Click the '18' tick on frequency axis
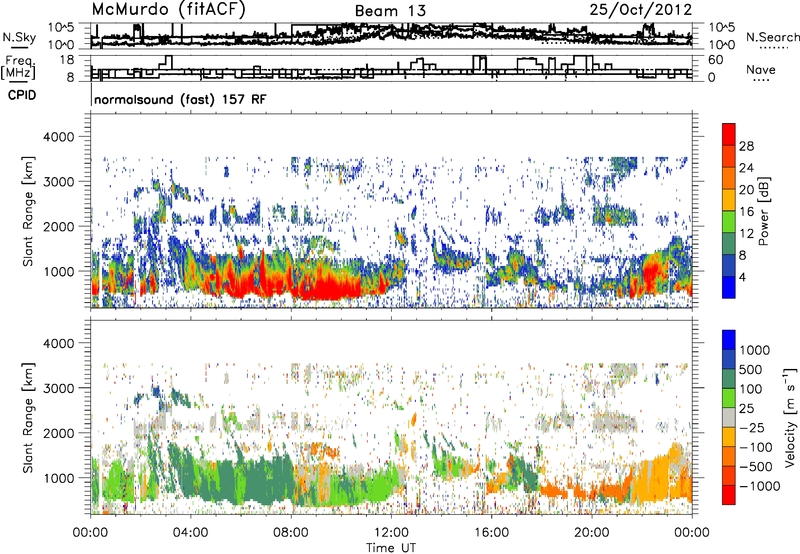Viewport: 800px width, 554px height. [x=66, y=60]
